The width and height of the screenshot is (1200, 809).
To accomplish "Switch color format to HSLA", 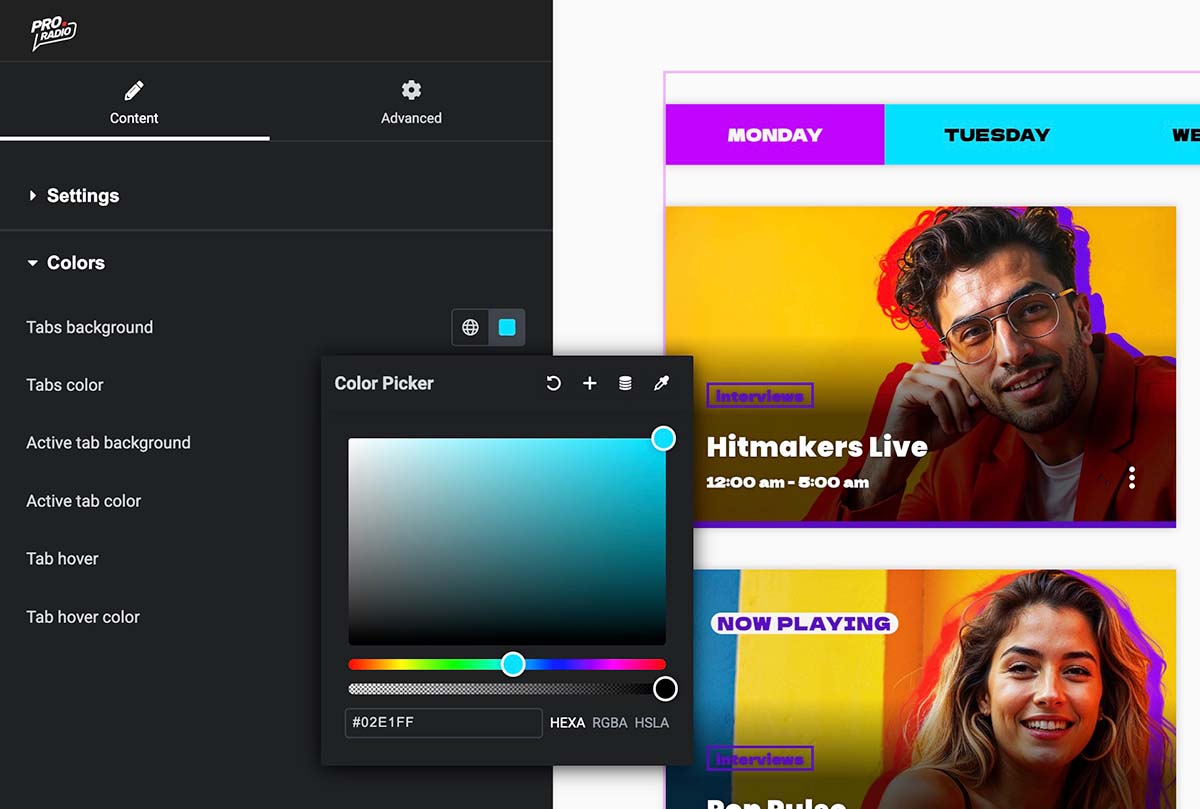I will pos(652,722).
